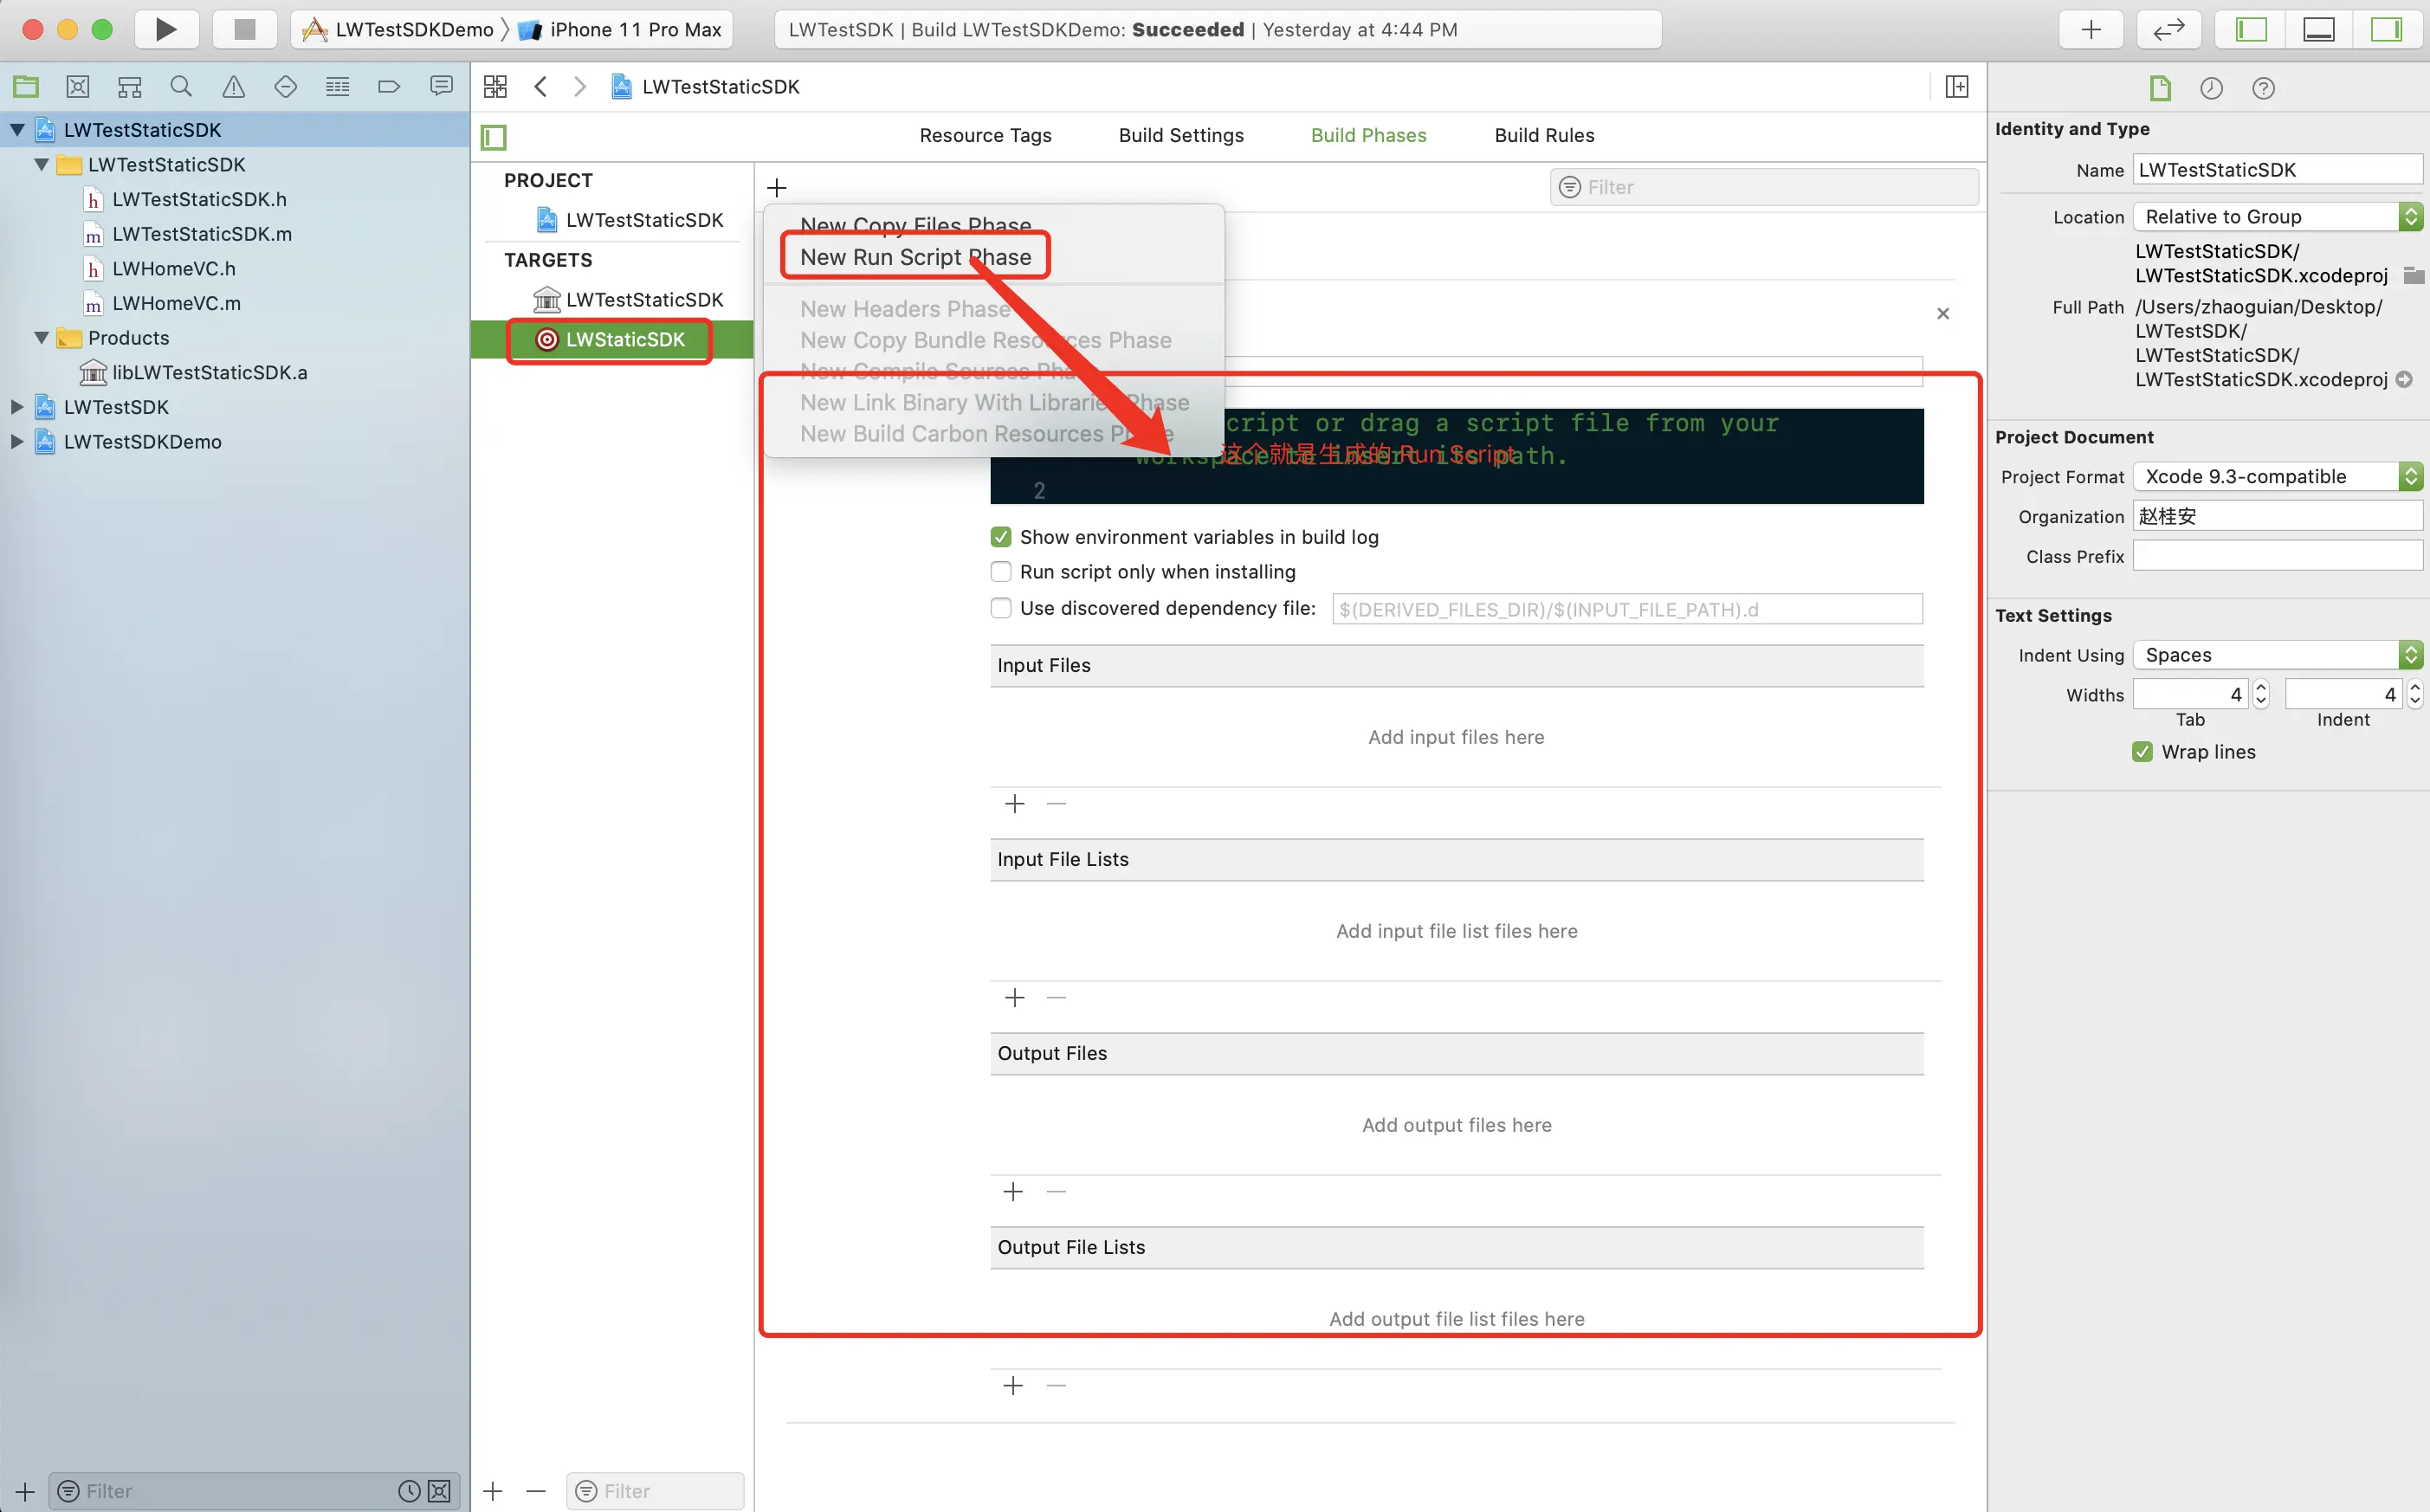This screenshot has height=1512, width=2430.
Task: Enable Run script only when installing
Action: 1001,572
